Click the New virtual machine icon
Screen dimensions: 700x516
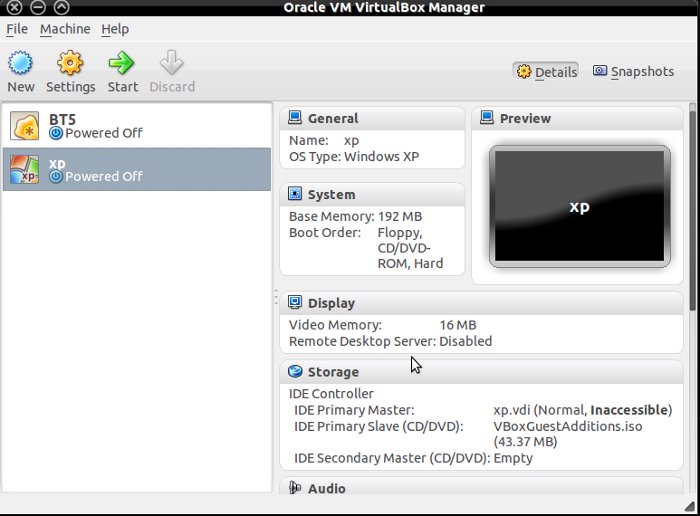(20, 62)
